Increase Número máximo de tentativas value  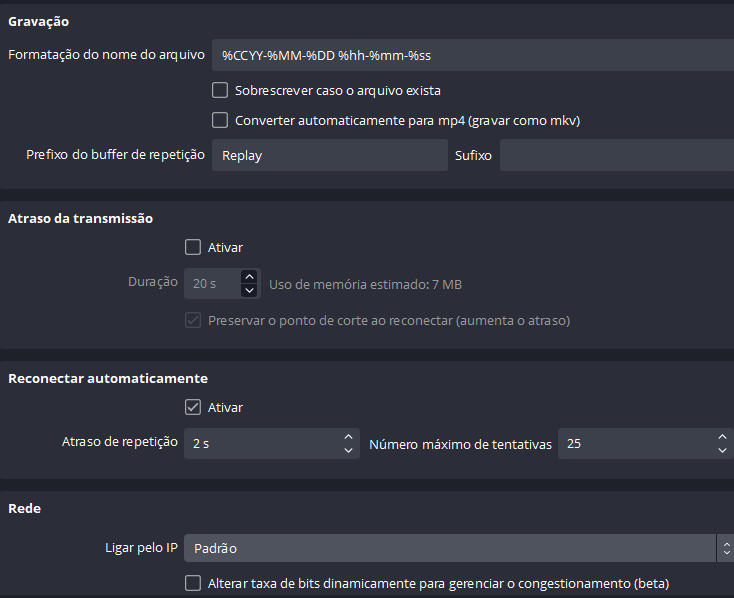pyautogui.click(x=722, y=436)
